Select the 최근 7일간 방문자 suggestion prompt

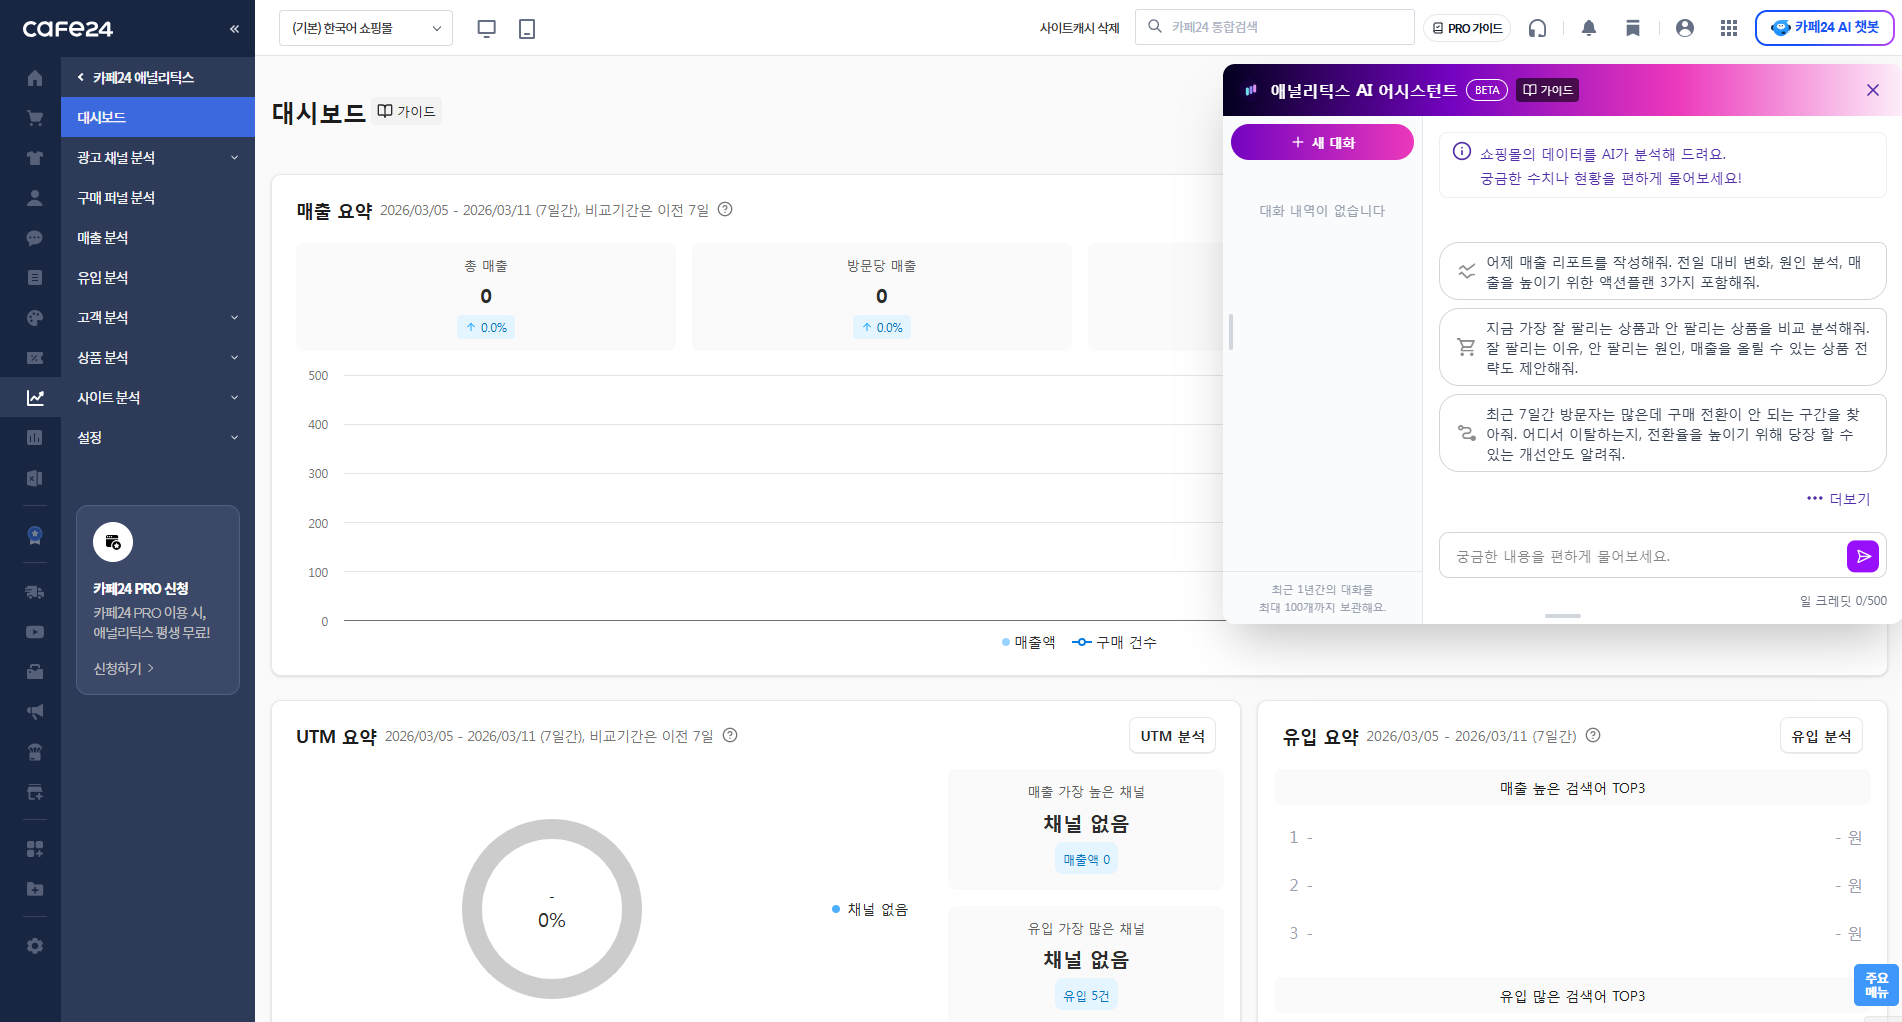[1663, 433]
